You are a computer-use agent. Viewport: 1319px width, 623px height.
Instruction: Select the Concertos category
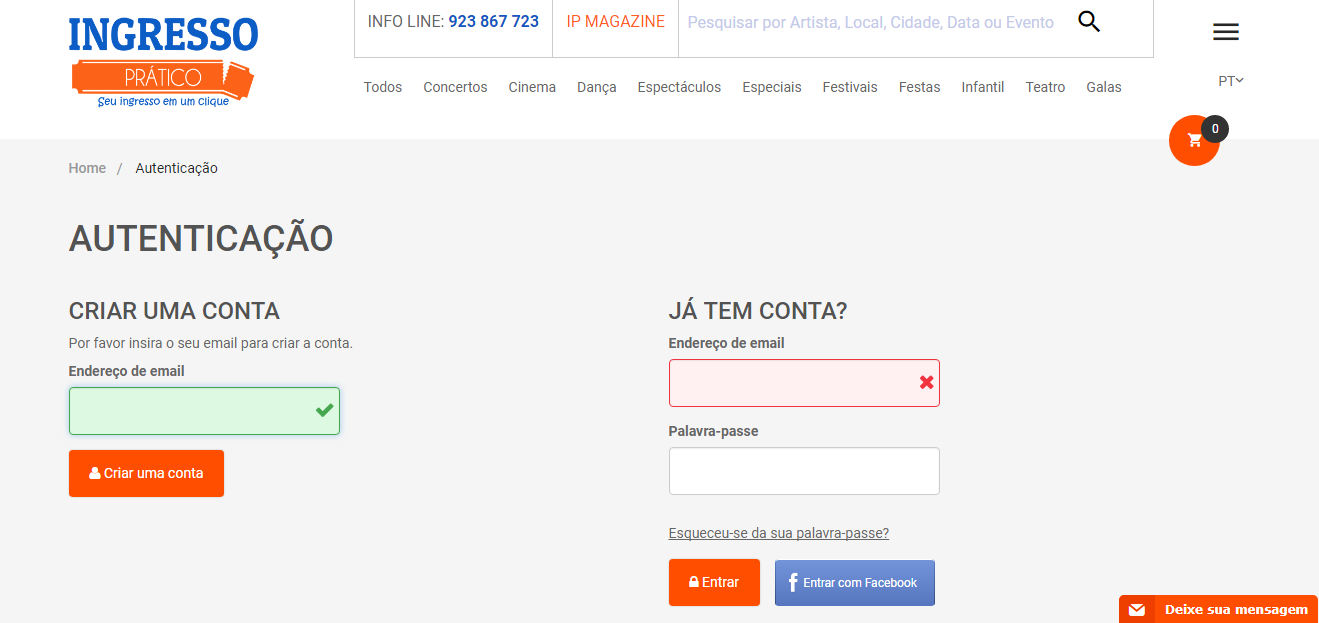point(455,87)
